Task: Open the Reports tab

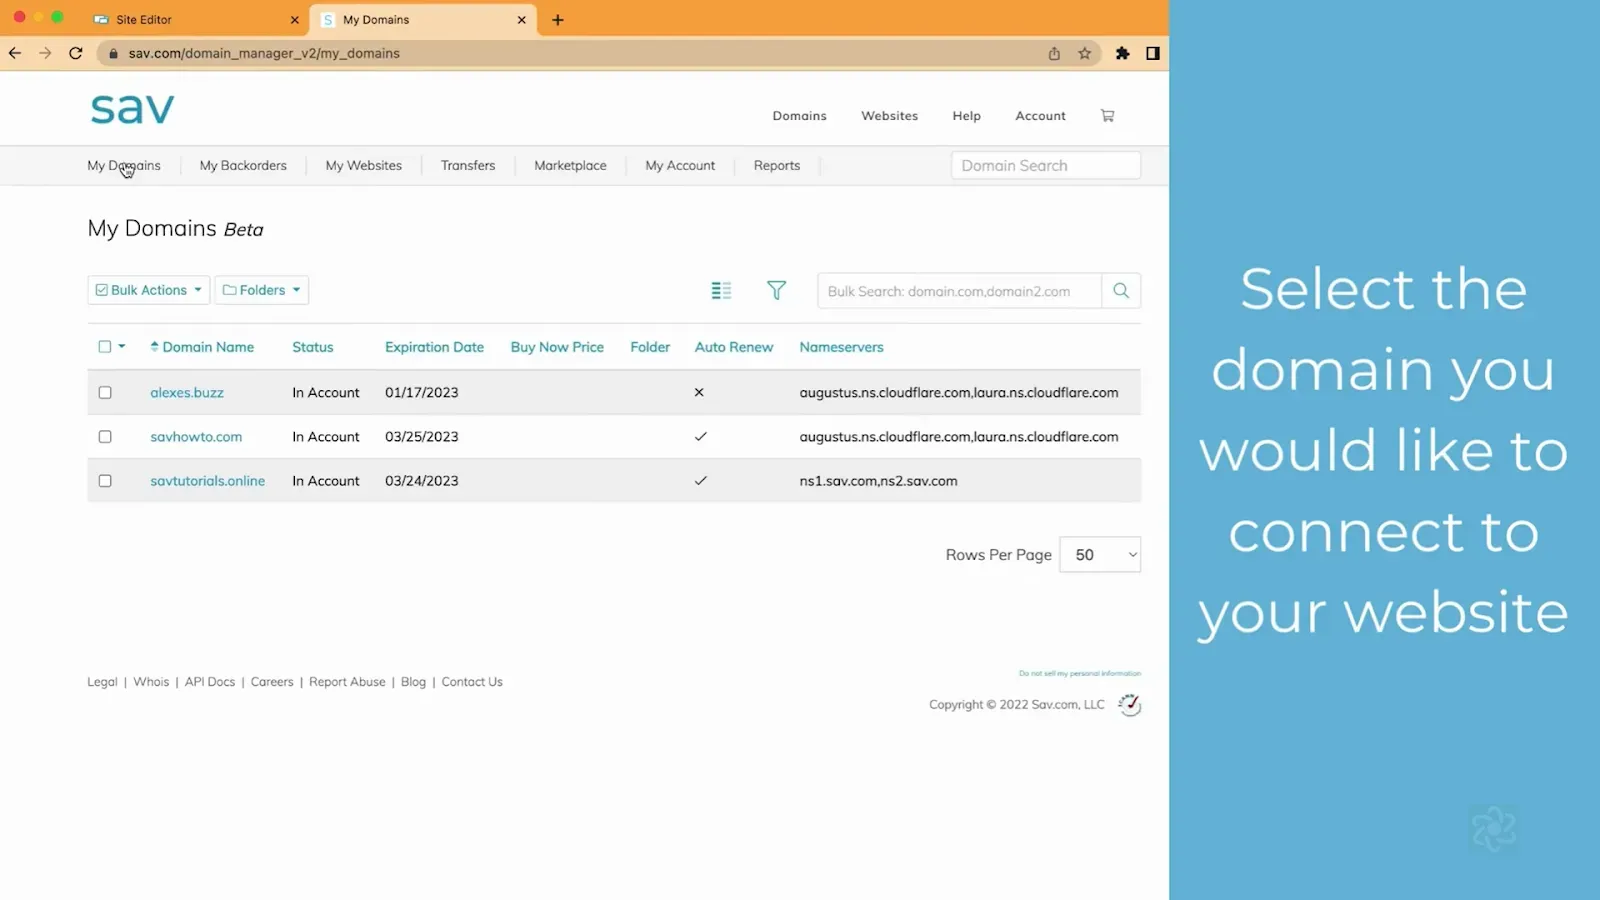Action: 777,166
